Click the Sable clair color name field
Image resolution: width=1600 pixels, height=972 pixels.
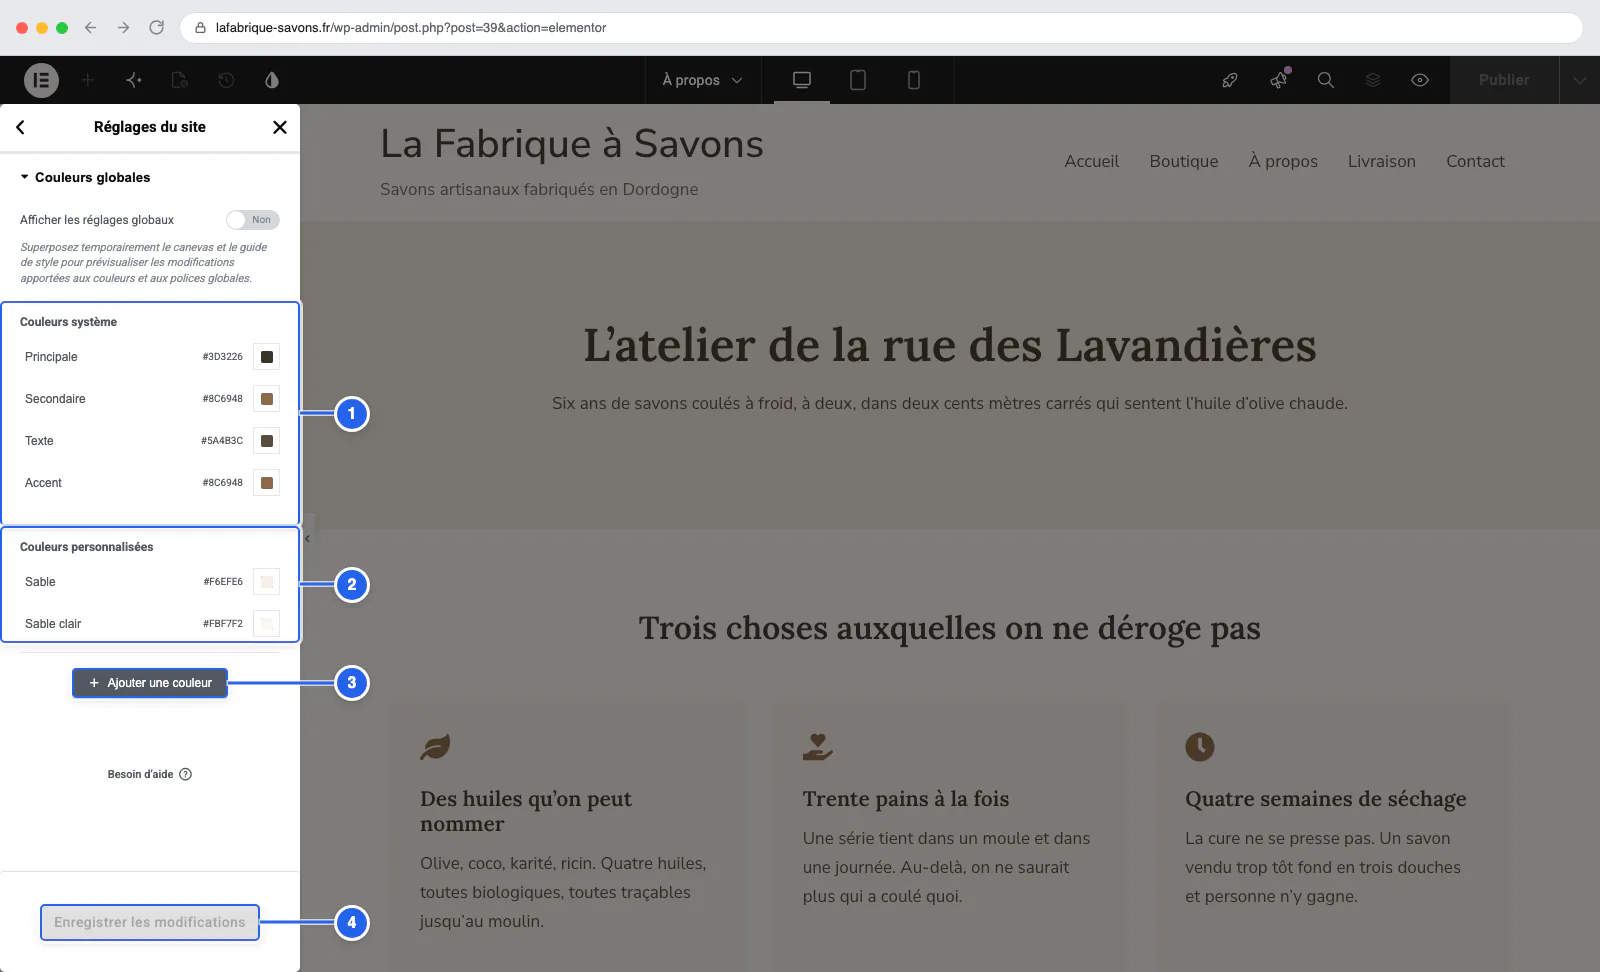(x=53, y=624)
